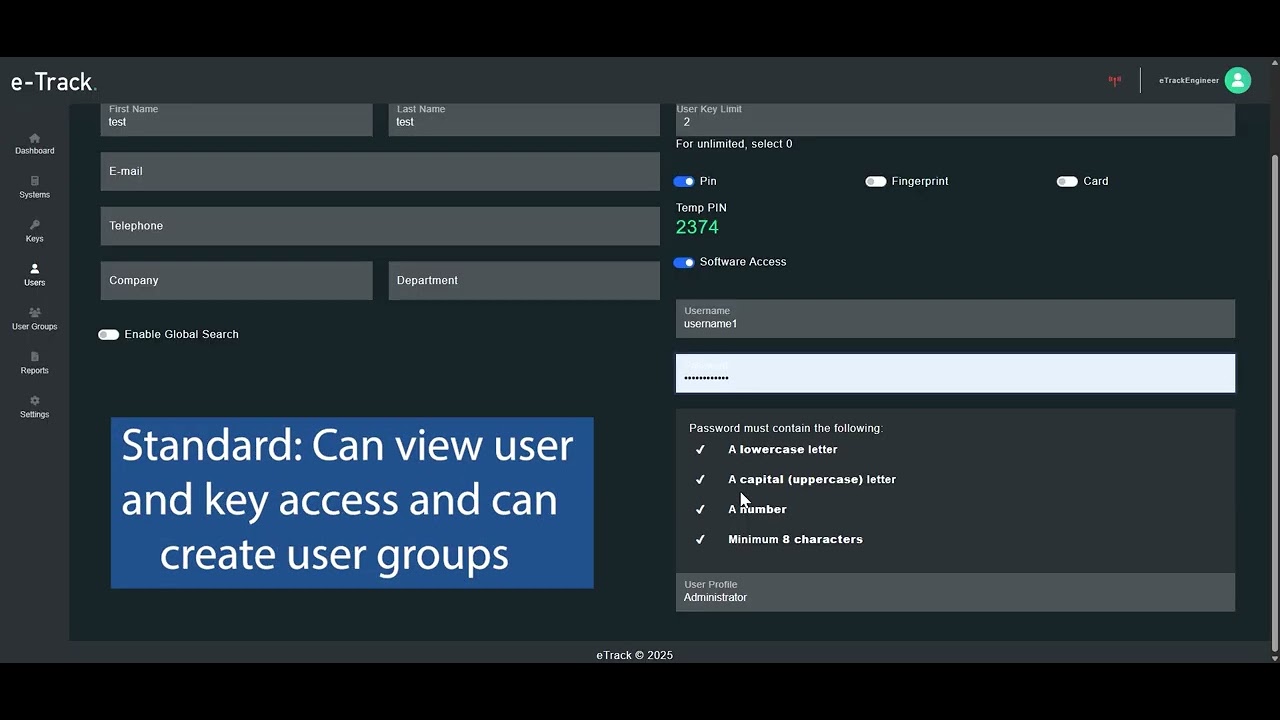The width and height of the screenshot is (1280, 720).
Task: Click the E-mail input field
Action: [380, 171]
